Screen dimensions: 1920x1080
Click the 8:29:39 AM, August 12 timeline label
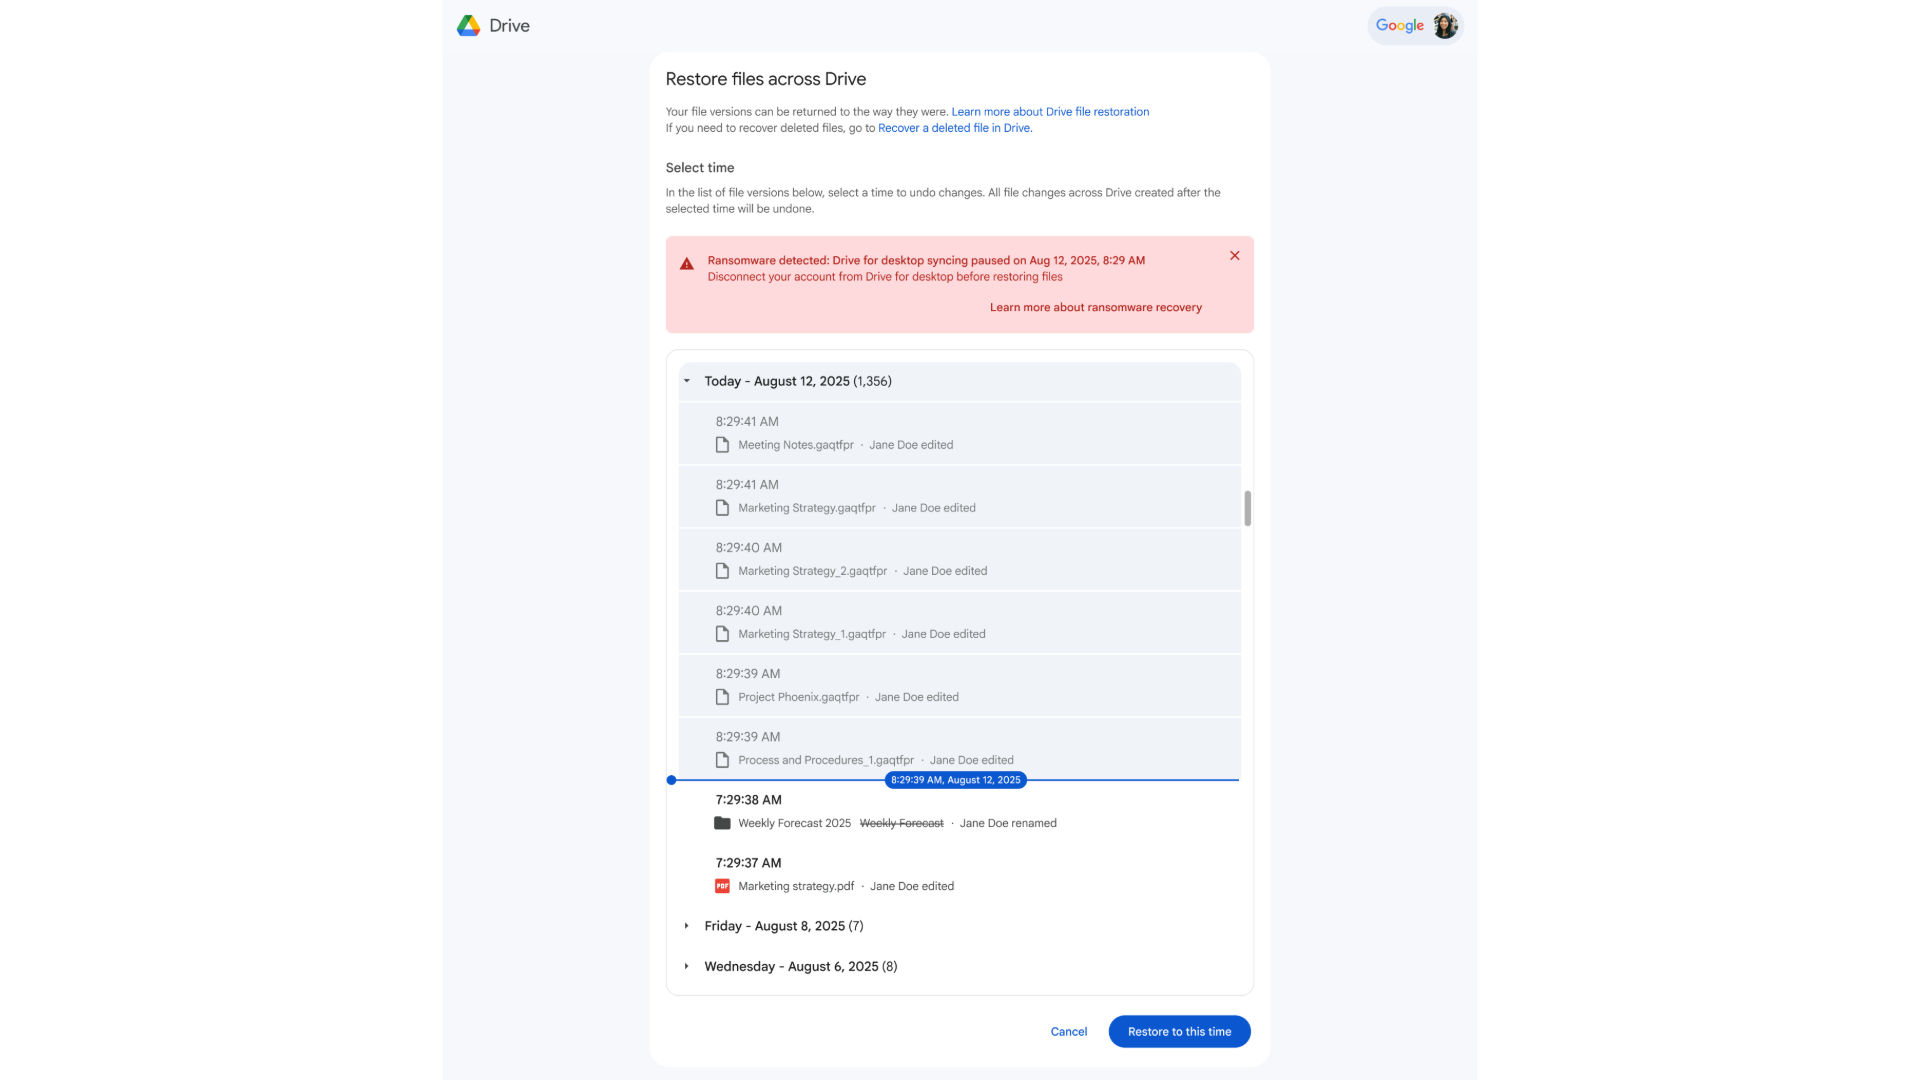tap(955, 780)
